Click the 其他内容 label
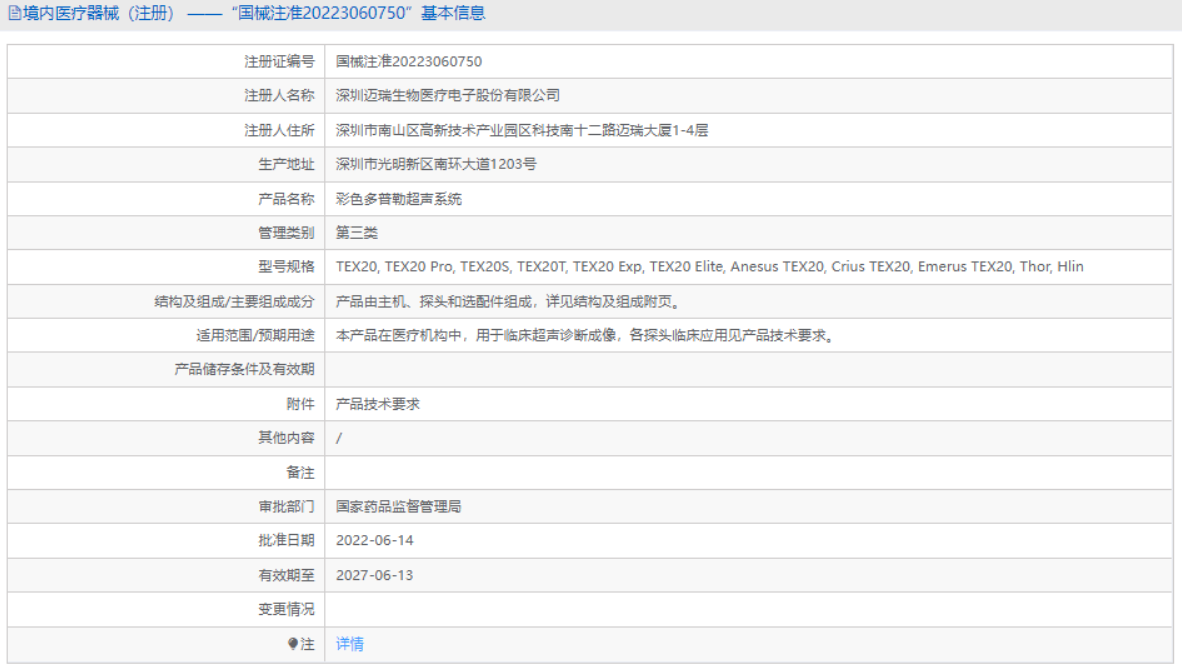The height and width of the screenshot is (670, 1182). (286, 438)
